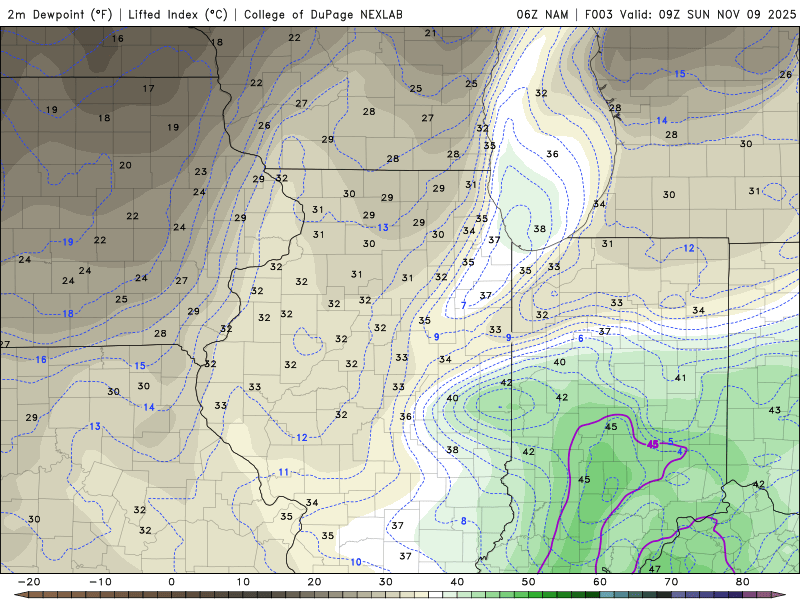
Task: Click the blue '19' lifted index contour label
Action: [68, 242]
